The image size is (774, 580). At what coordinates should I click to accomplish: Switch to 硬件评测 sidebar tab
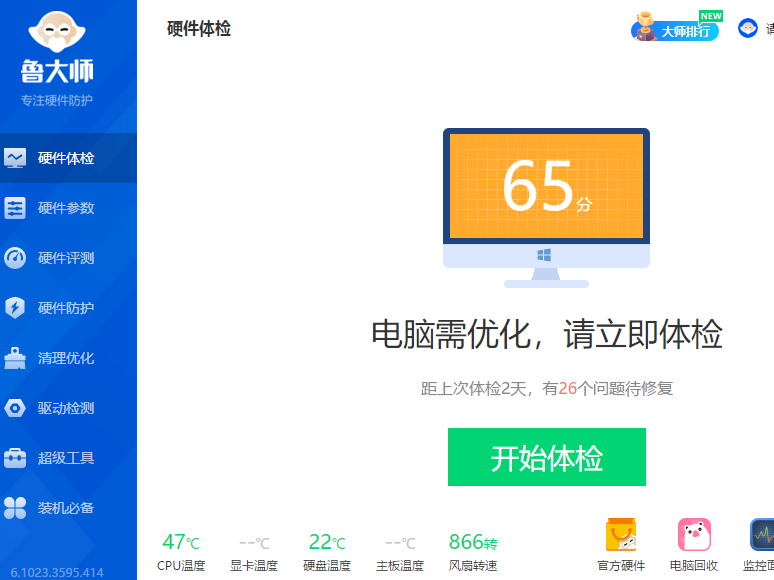[68, 258]
